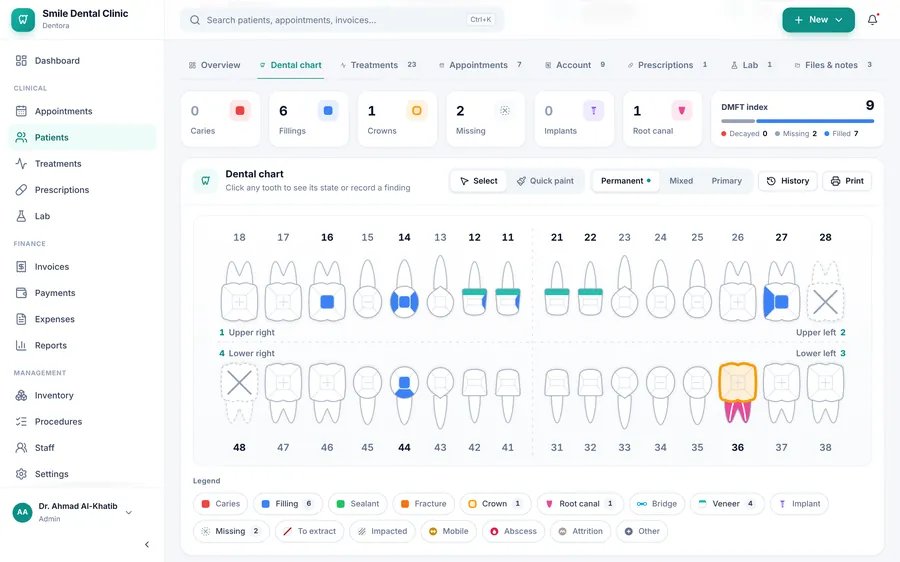Open Reports in the sidebar
900x562 pixels.
(82, 345)
